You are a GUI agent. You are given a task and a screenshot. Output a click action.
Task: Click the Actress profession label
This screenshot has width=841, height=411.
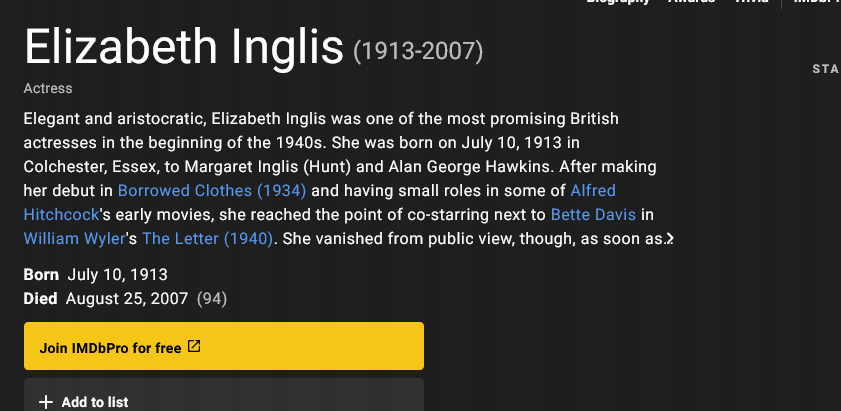click(48, 89)
